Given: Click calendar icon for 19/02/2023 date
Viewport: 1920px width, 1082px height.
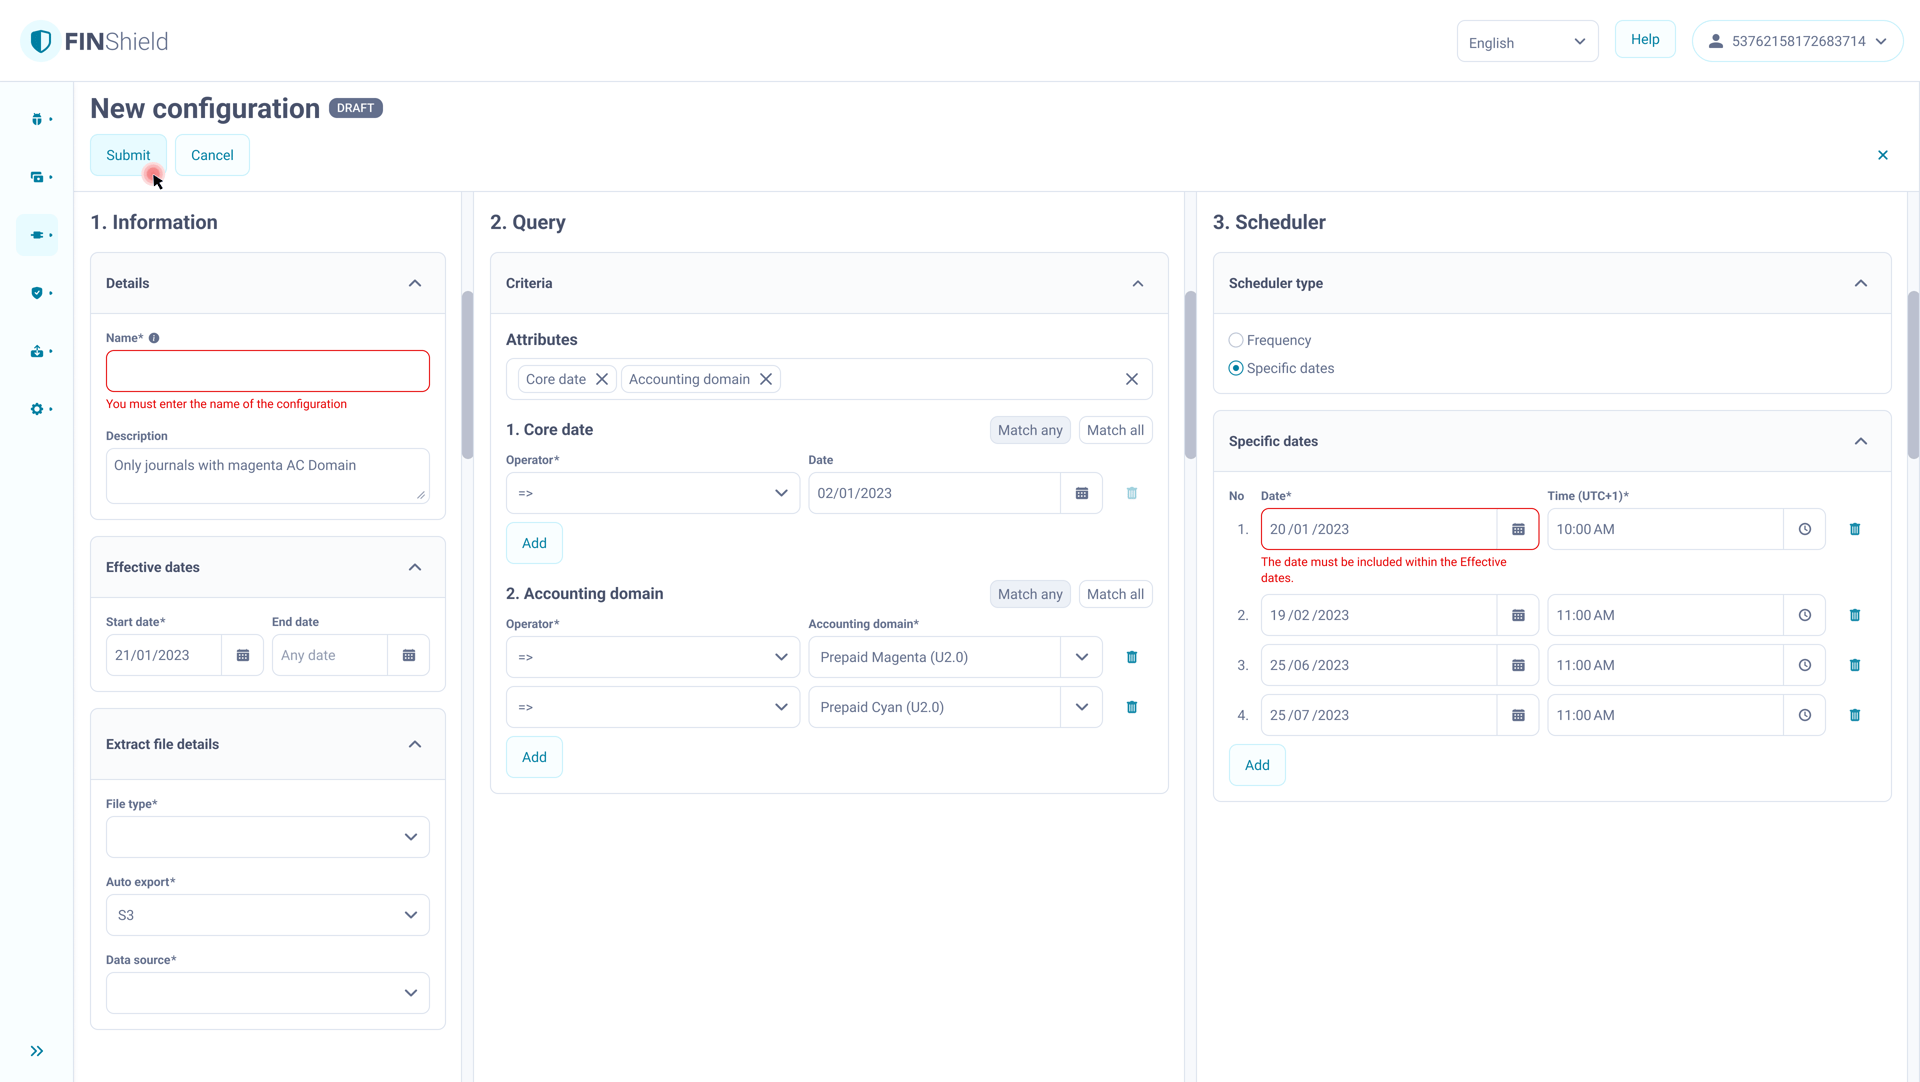Looking at the screenshot, I should pyautogui.click(x=1518, y=615).
